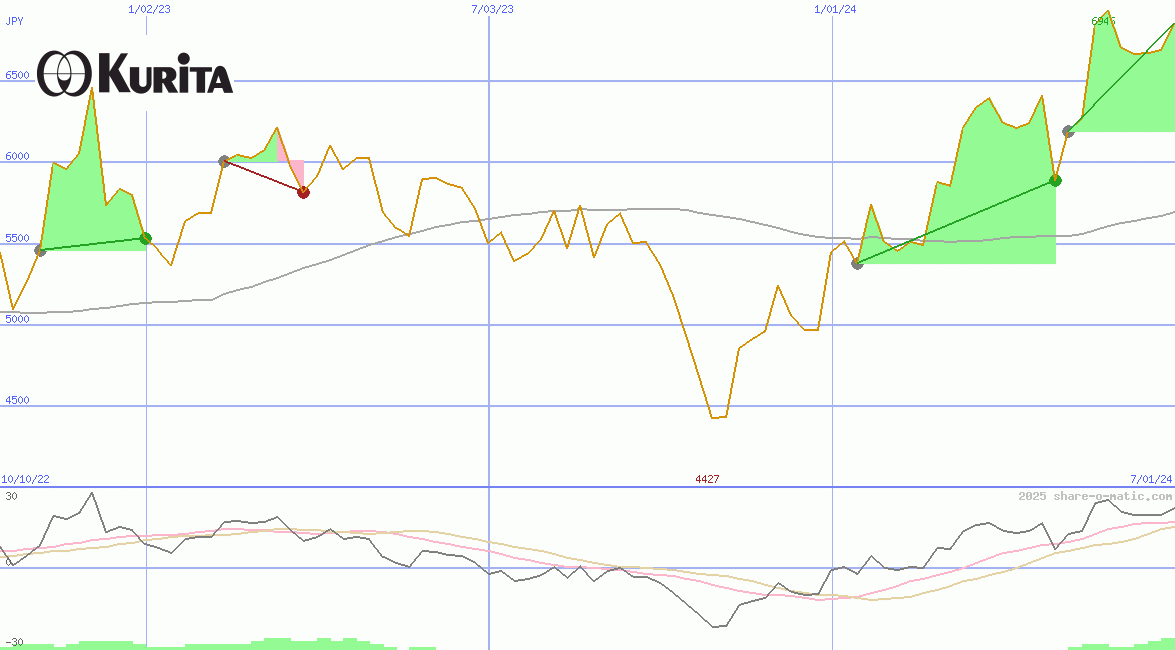Click the 6945 high price label

tap(1104, 21)
